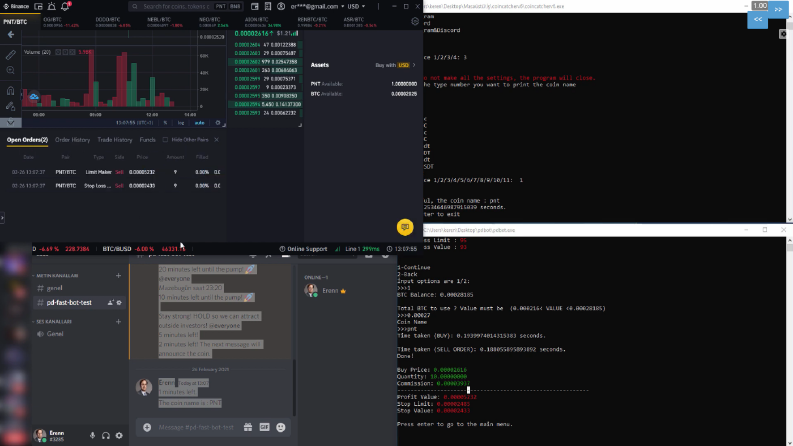This screenshot has width=793, height=446.
Task: Open GIF picker in Discord message box
Action: pos(265,427)
